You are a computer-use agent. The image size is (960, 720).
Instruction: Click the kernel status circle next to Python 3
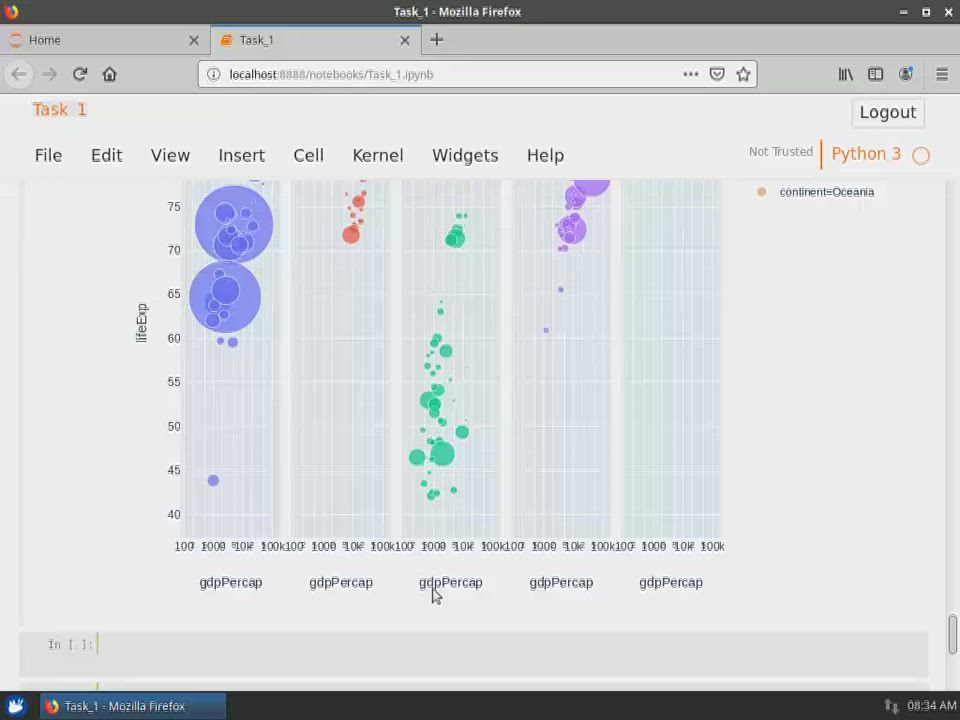(x=920, y=155)
